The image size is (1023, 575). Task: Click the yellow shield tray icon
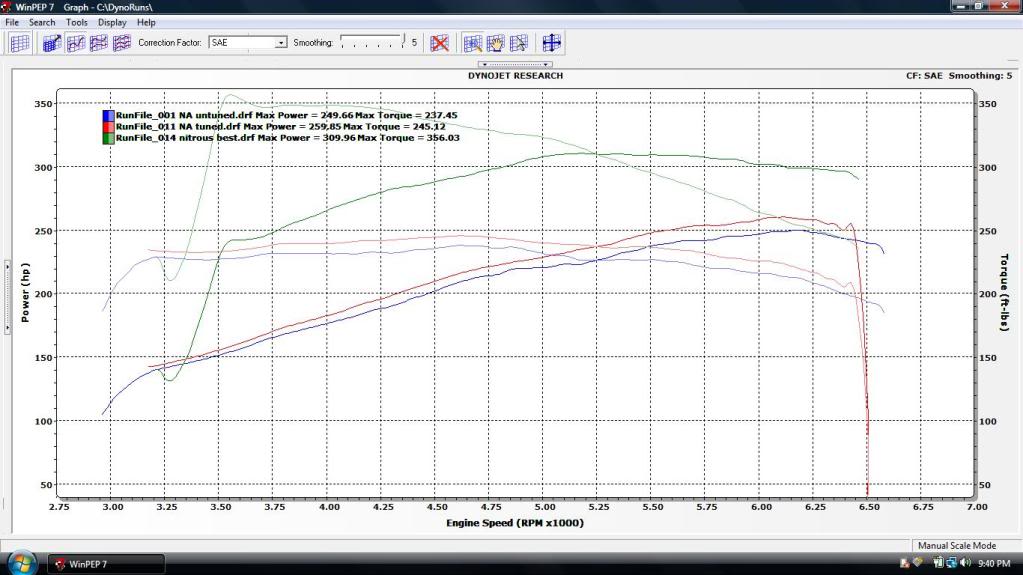click(918, 563)
